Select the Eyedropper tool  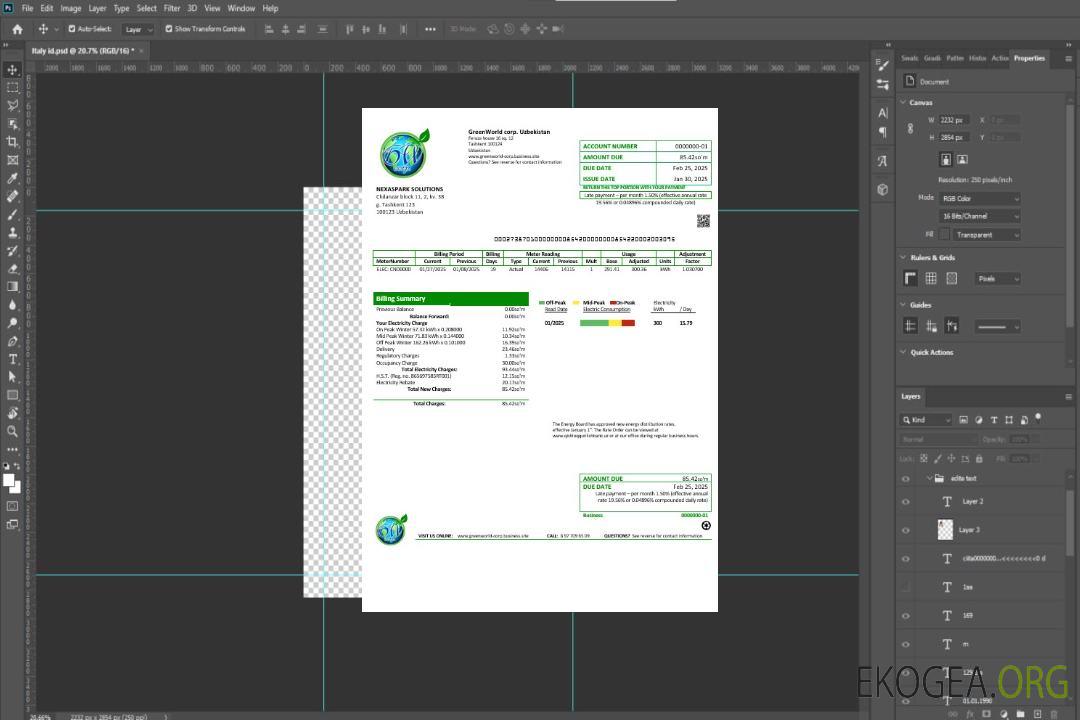coord(12,178)
